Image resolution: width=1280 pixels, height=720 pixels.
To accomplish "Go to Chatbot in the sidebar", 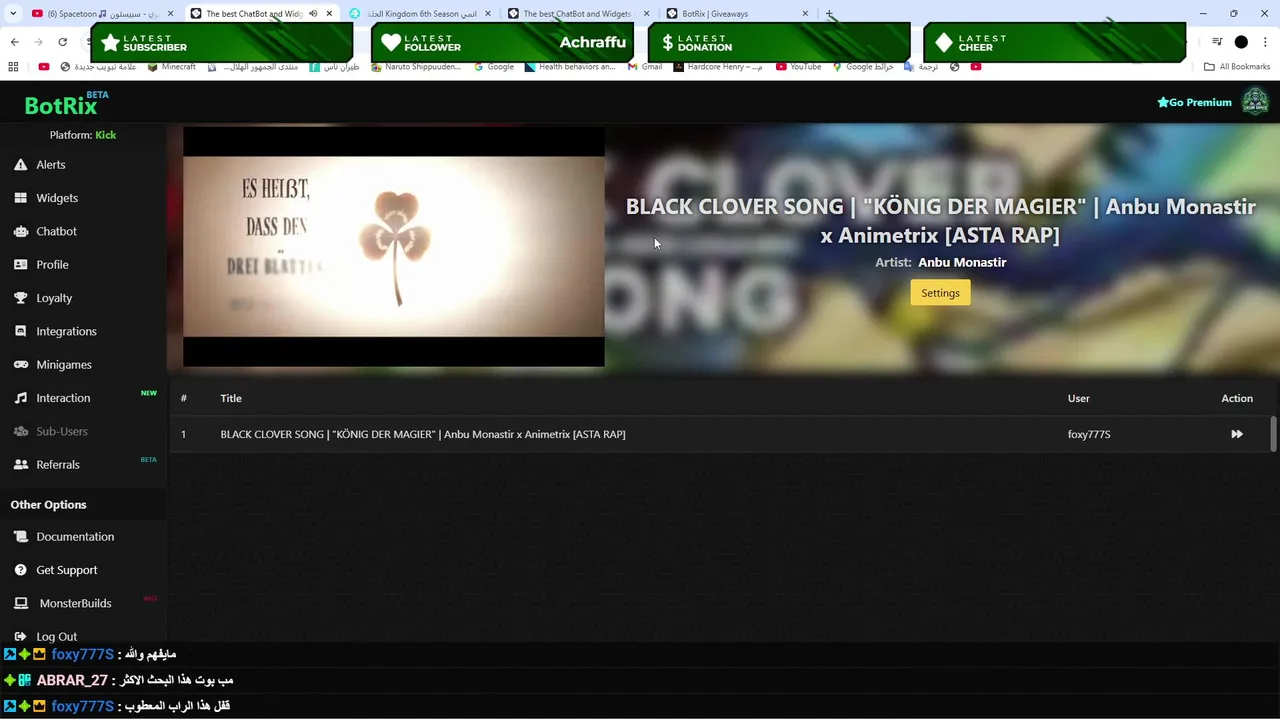I will (x=56, y=231).
